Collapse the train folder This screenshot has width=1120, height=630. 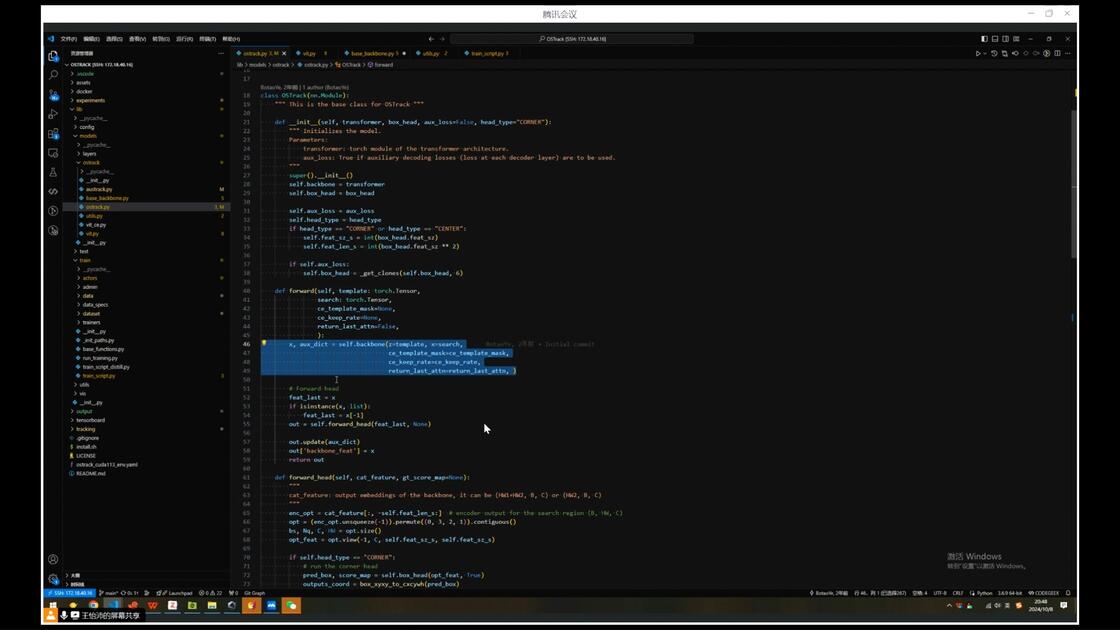146,260
